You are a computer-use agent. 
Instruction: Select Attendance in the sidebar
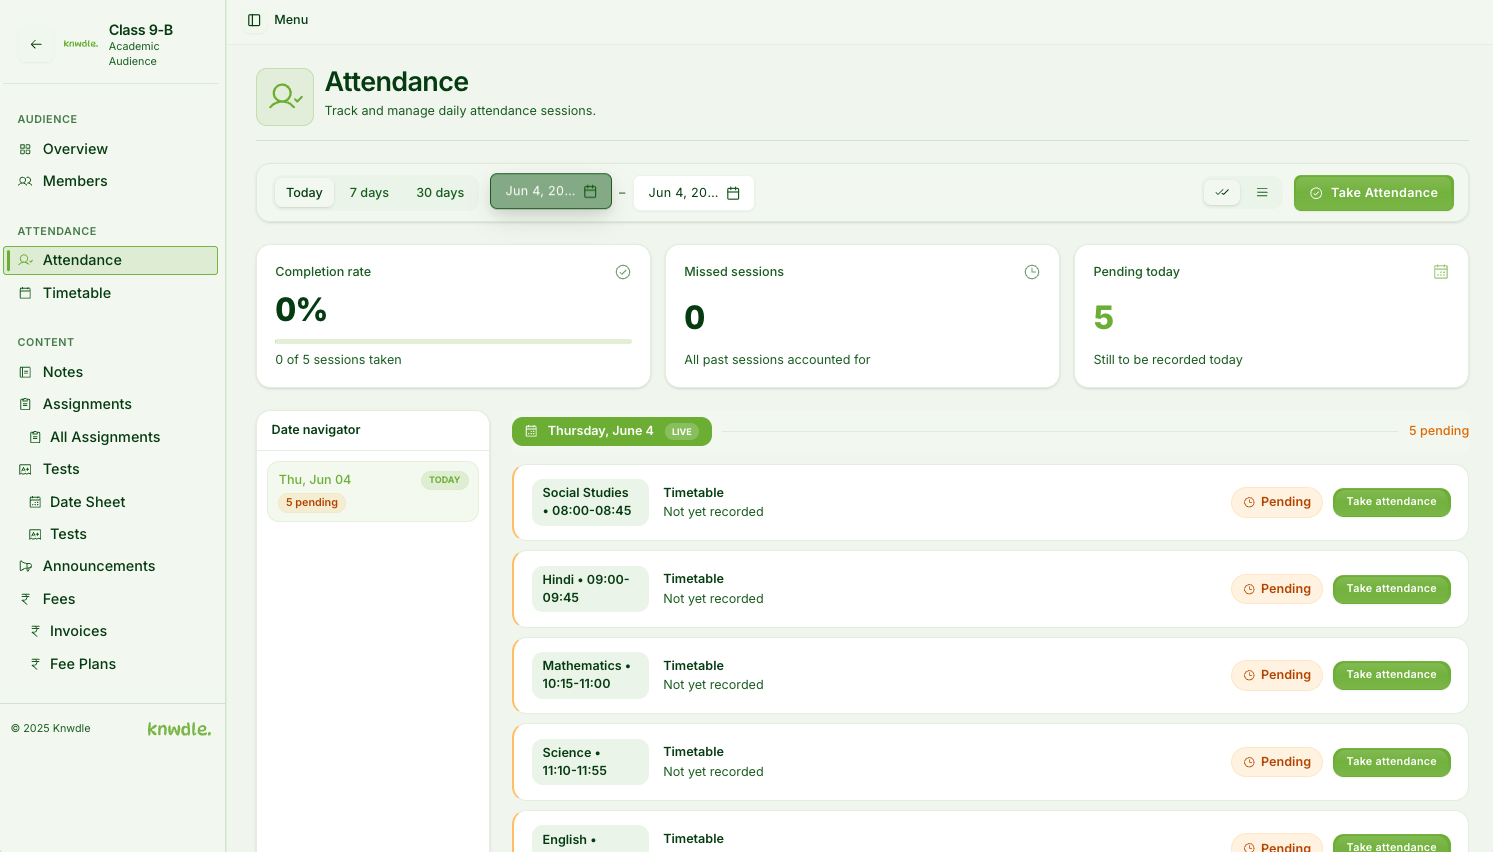pyautogui.click(x=111, y=260)
